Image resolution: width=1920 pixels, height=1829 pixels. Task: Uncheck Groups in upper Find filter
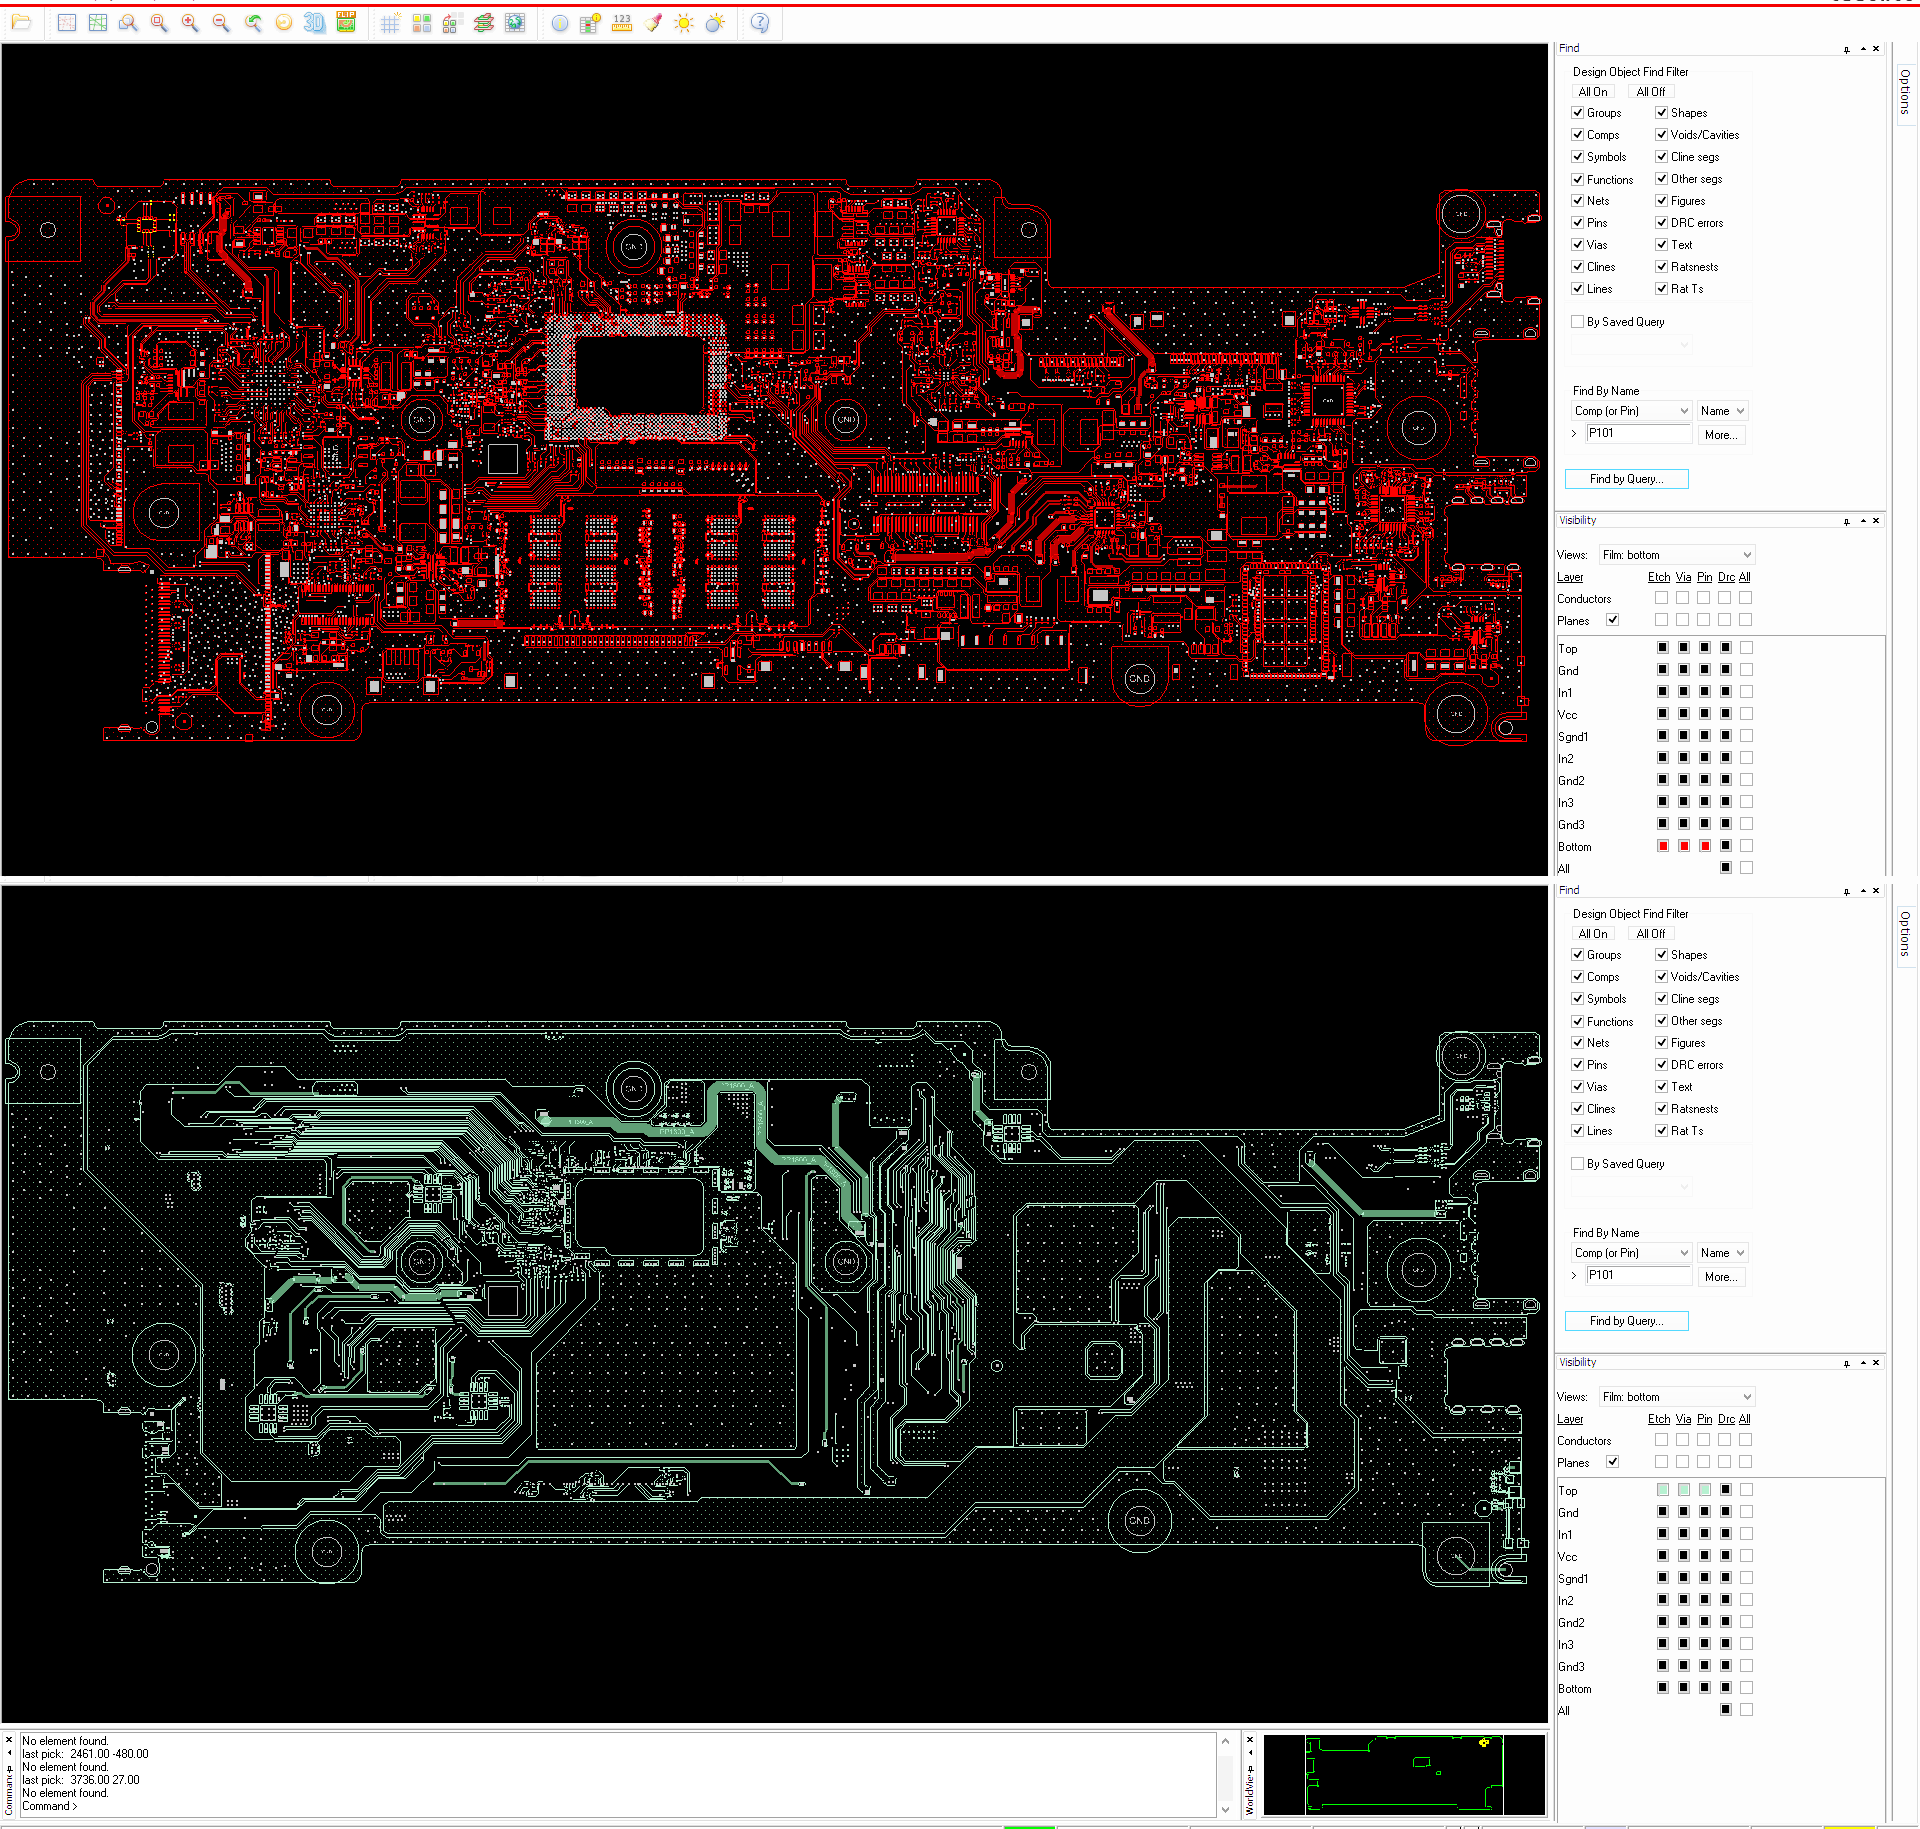click(1577, 113)
